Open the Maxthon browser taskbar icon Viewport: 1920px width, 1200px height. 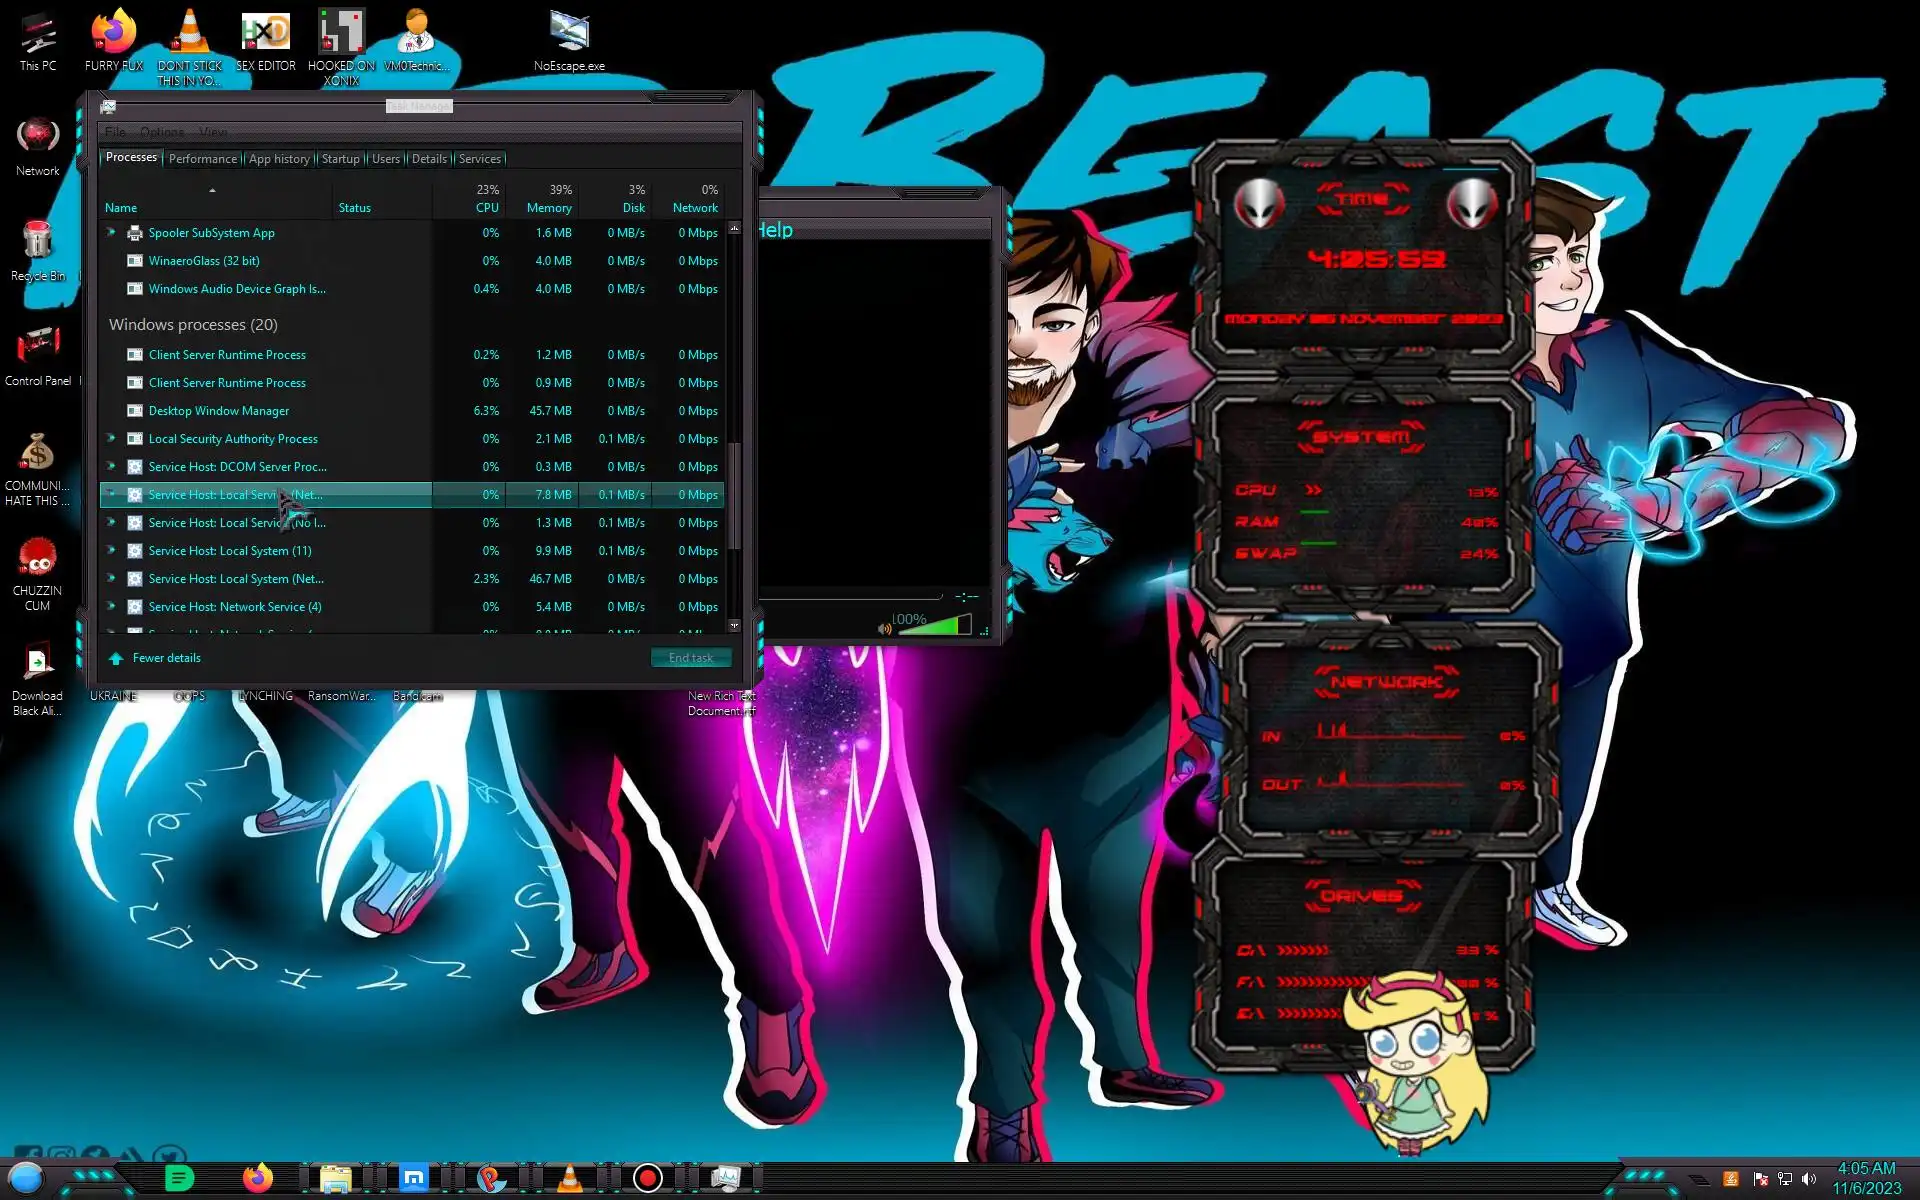coord(413,1178)
